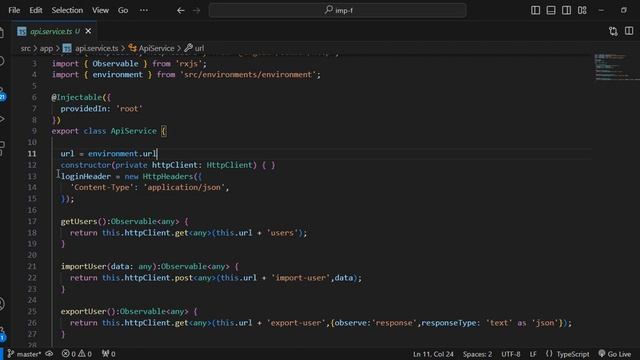Click line number 17 in the gutter
The image size is (640, 360).
(x=32, y=221)
